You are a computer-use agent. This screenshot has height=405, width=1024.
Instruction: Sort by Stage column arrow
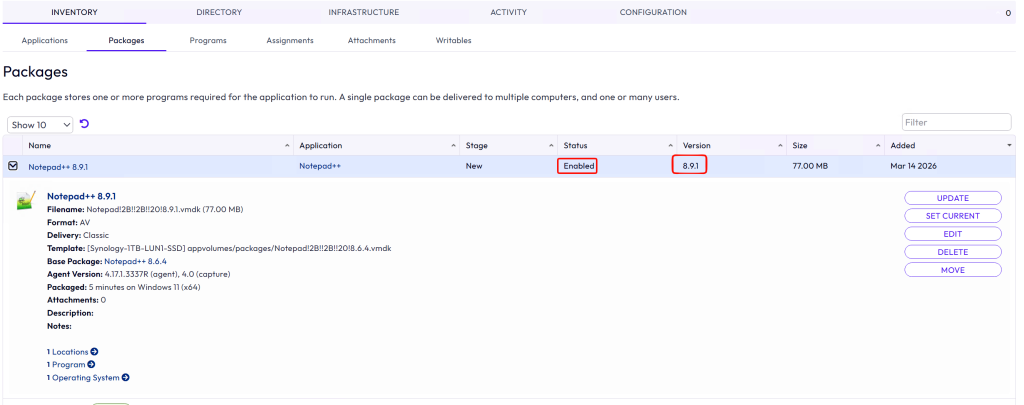553,146
